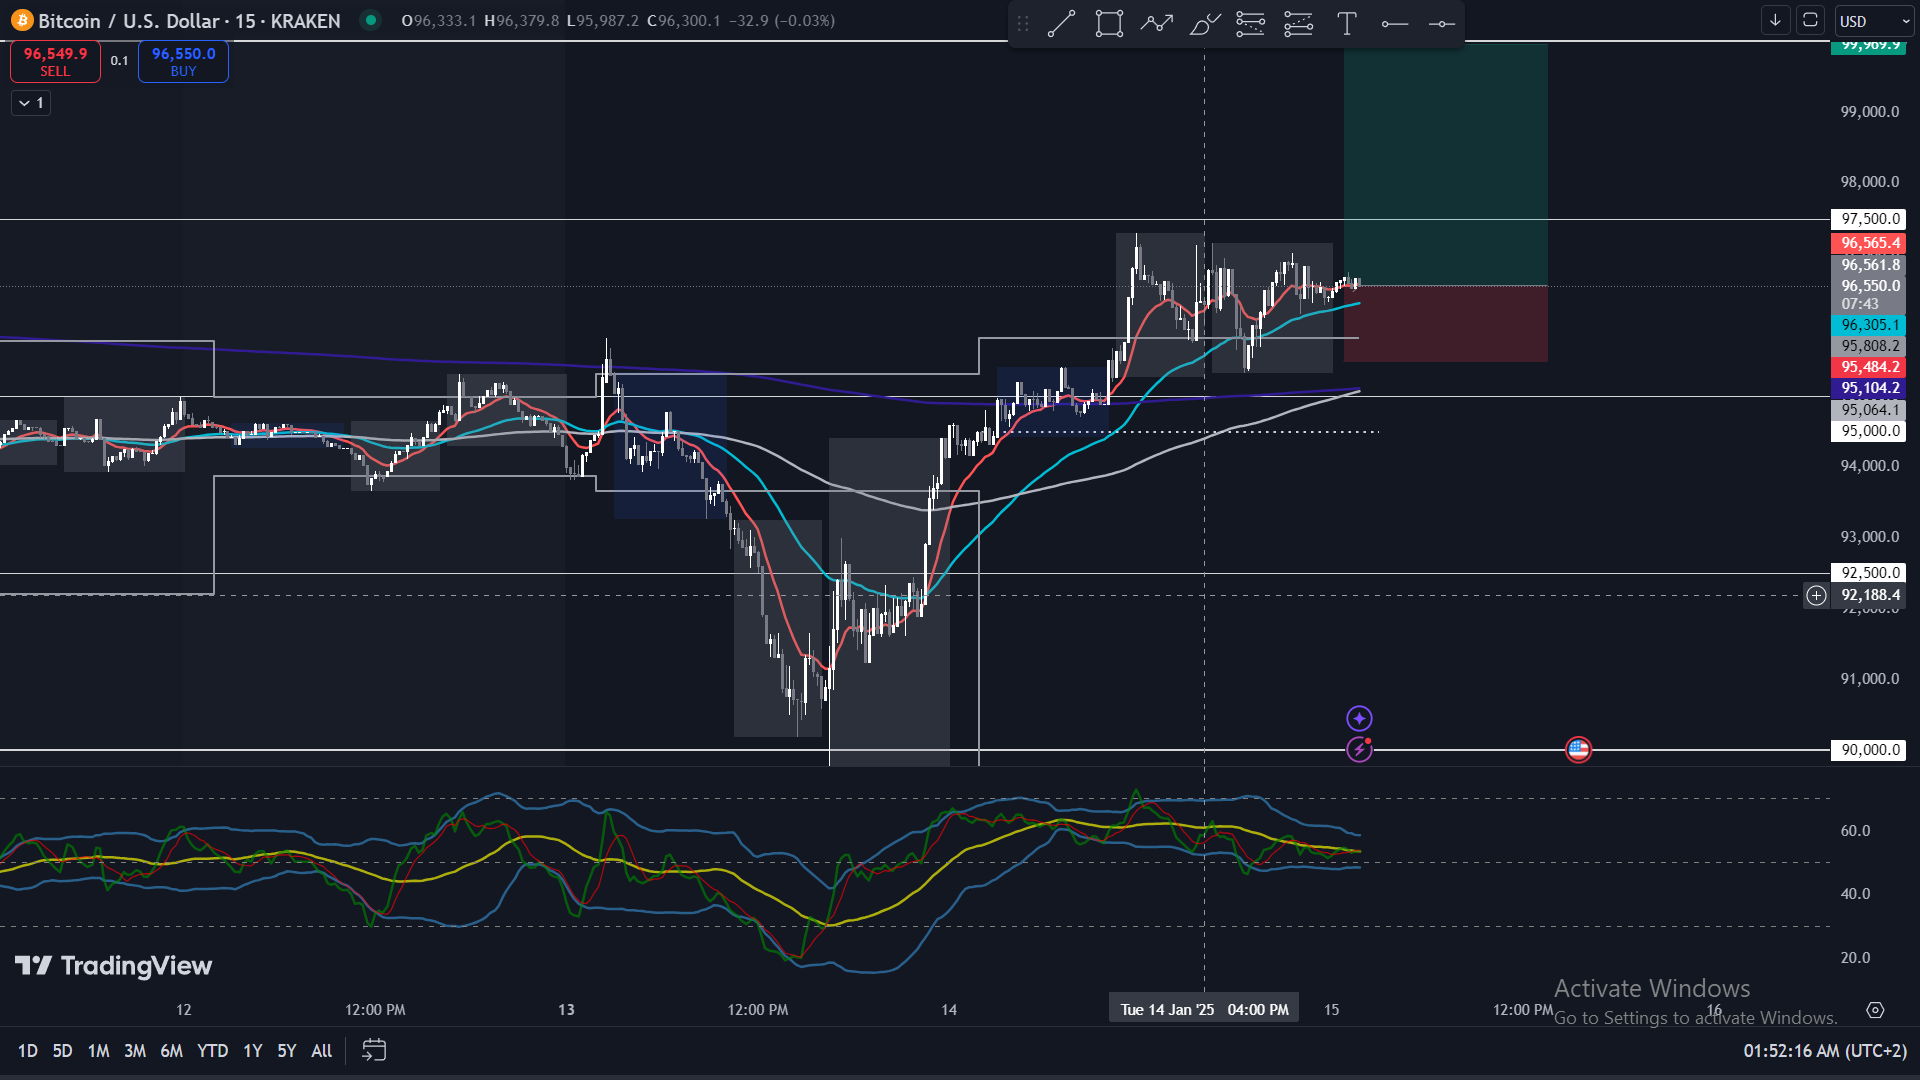1920x1080 pixels.
Task: Click the US flag economic event marker
Action: (x=1578, y=749)
